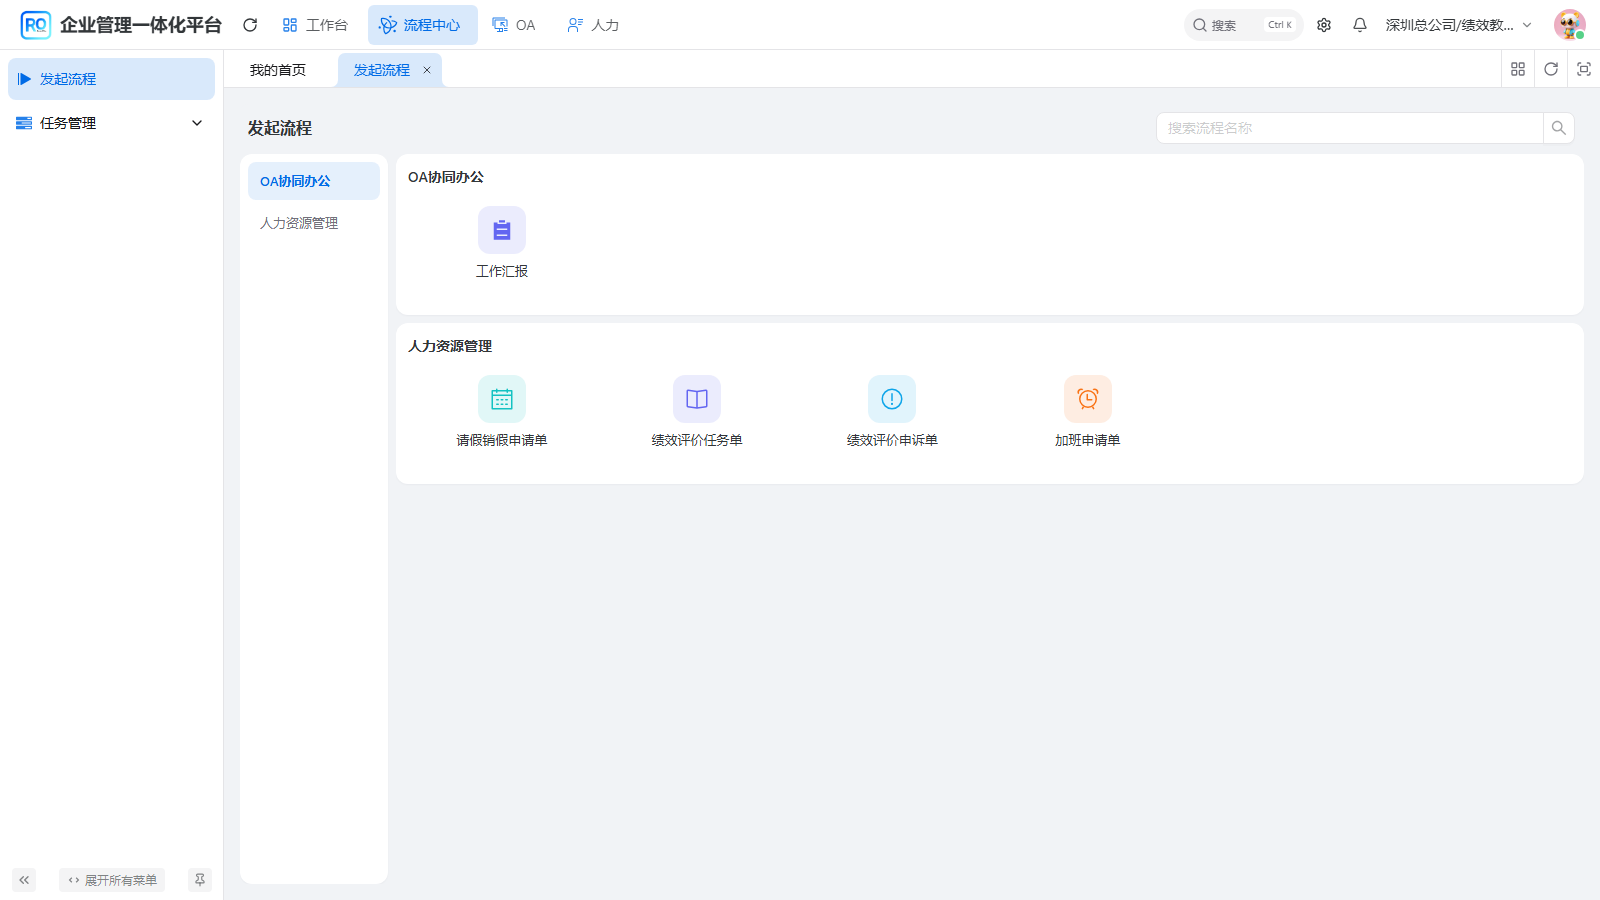Open the 绩效评价申诉单 process
1600x900 pixels.
pos(892,399)
